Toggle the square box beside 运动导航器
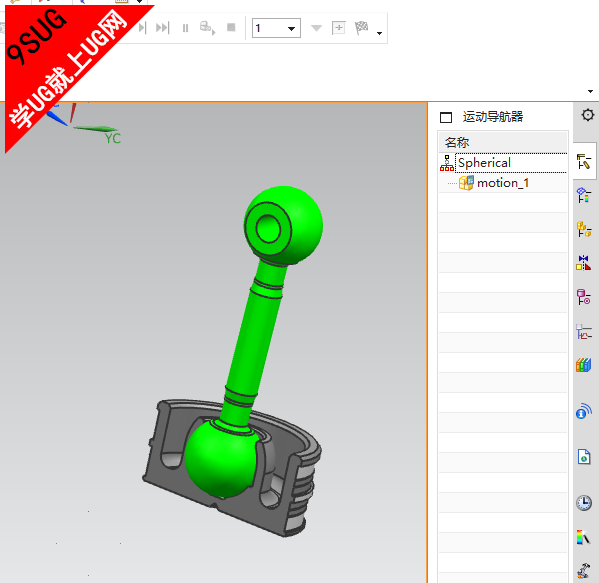The image size is (599, 583). click(x=446, y=117)
